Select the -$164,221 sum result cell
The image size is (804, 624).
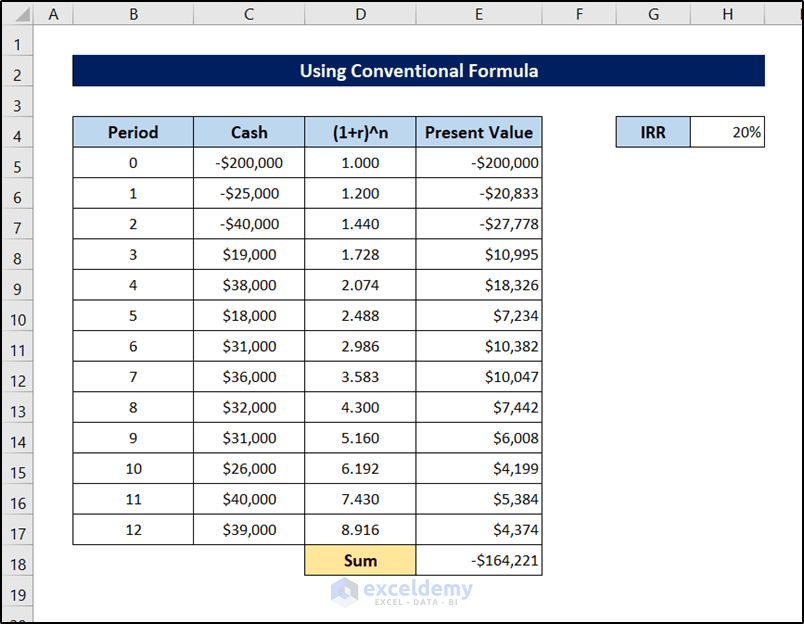pos(478,560)
